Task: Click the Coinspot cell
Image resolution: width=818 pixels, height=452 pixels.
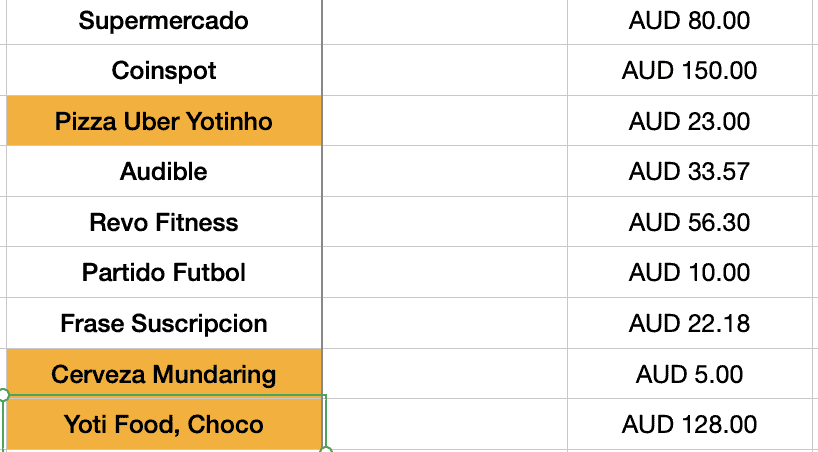Action: (x=164, y=71)
